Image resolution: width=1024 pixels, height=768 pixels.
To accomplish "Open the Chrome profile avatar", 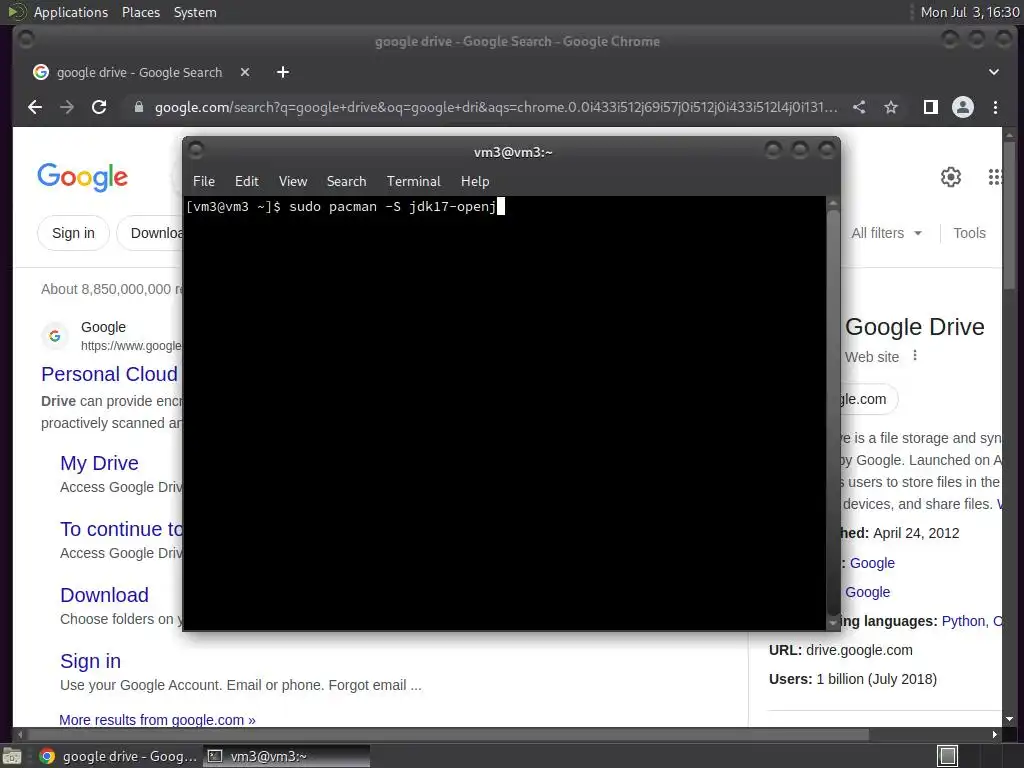I will point(963,107).
